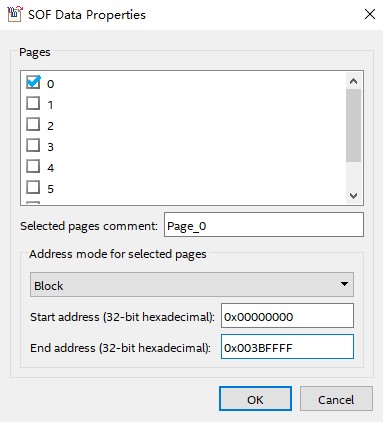Click the pages list scroll down arrow
The width and height of the screenshot is (383, 422).
[353, 196]
